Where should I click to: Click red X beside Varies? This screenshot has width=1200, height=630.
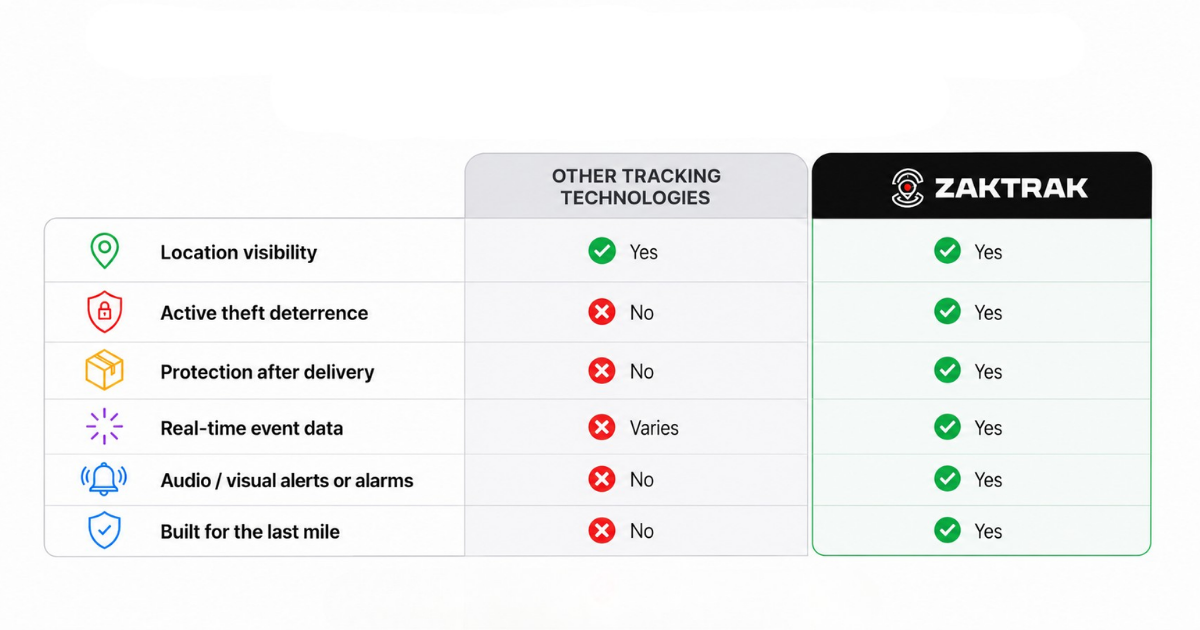tap(602, 427)
